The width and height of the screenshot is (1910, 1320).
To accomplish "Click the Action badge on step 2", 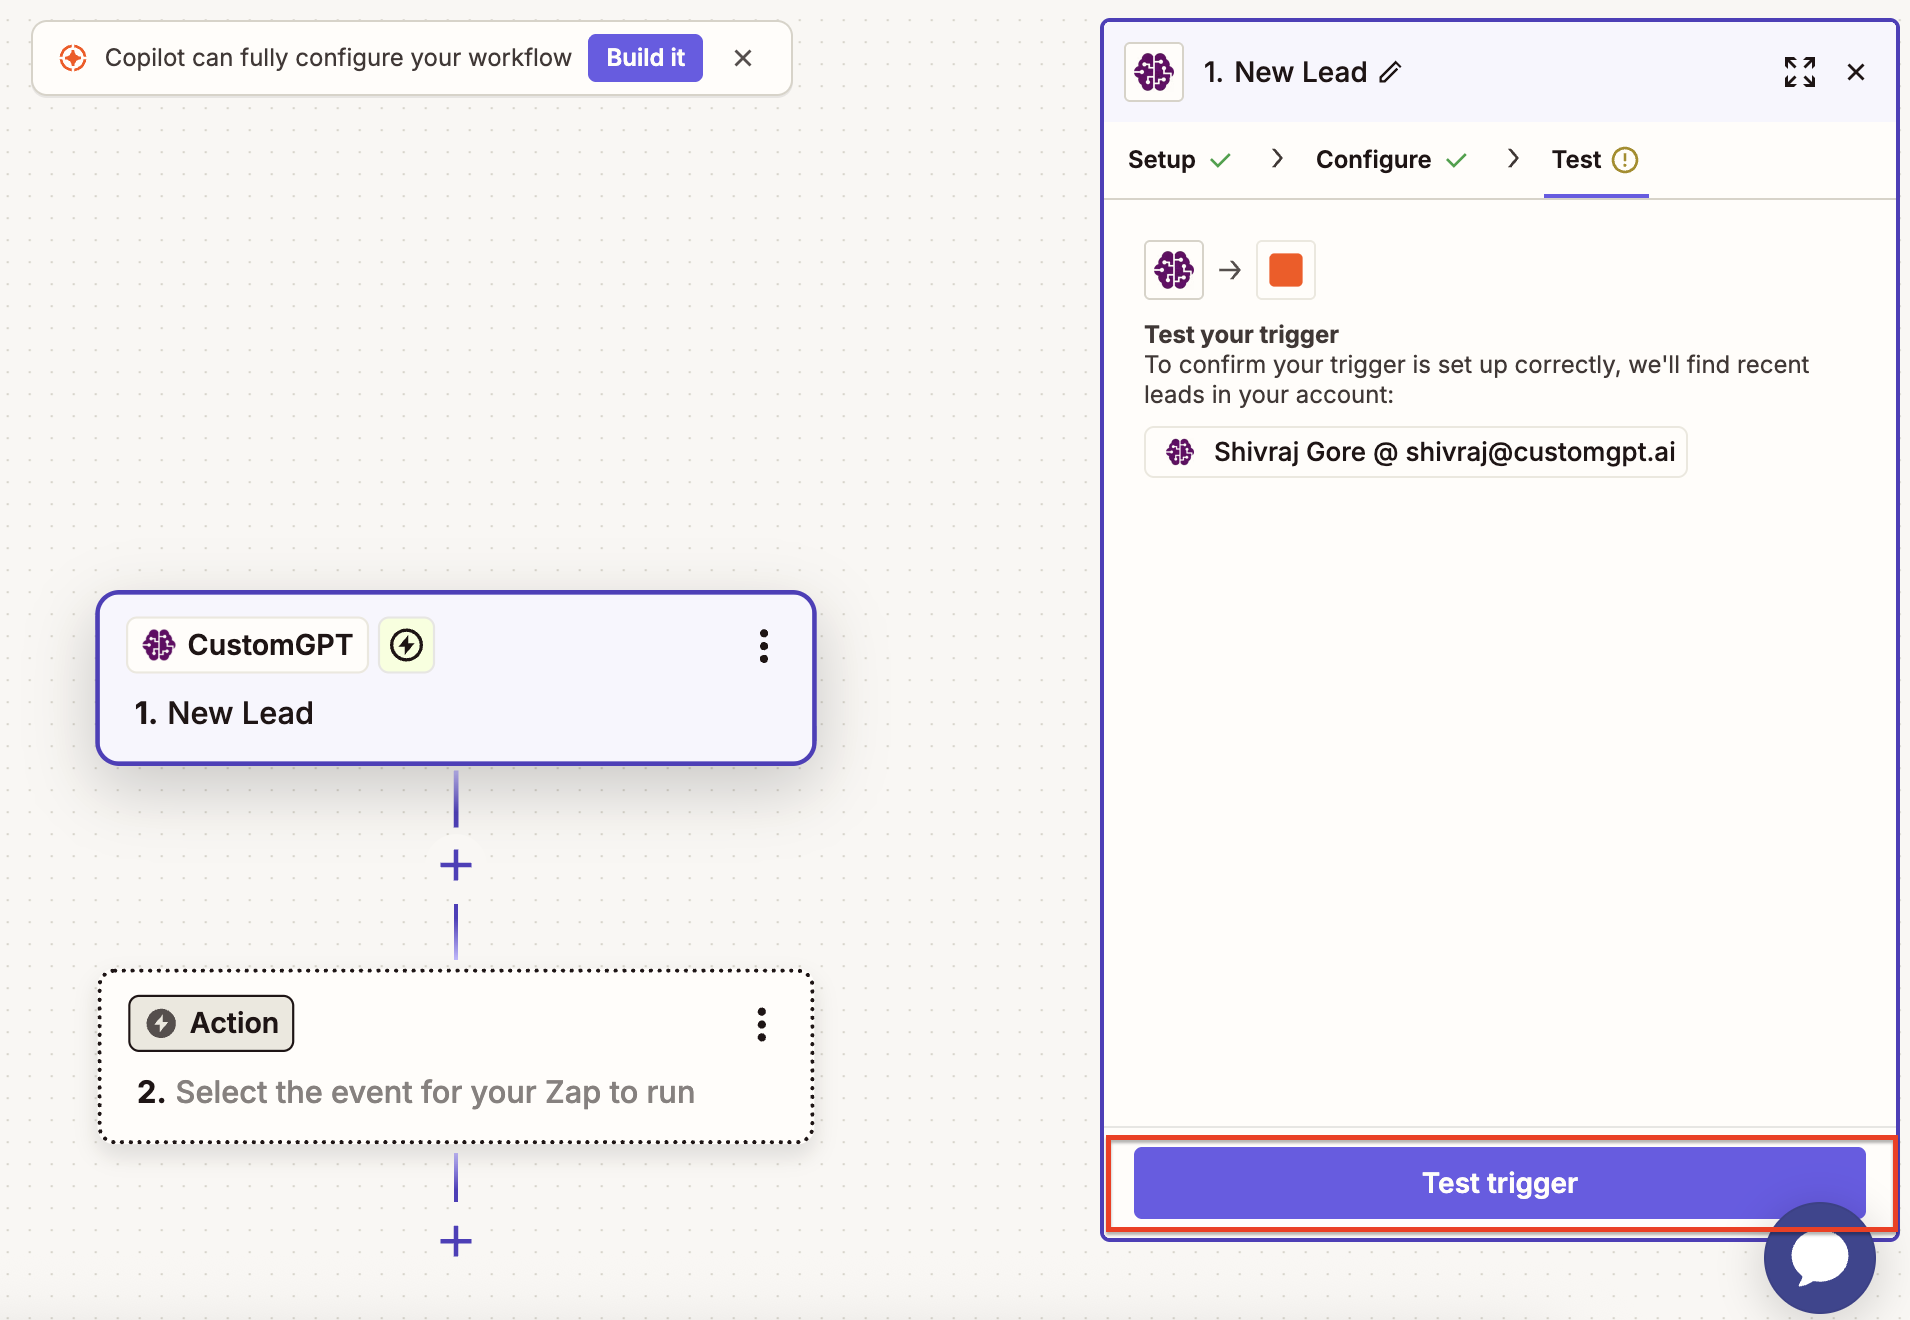I will pyautogui.click(x=211, y=1023).
